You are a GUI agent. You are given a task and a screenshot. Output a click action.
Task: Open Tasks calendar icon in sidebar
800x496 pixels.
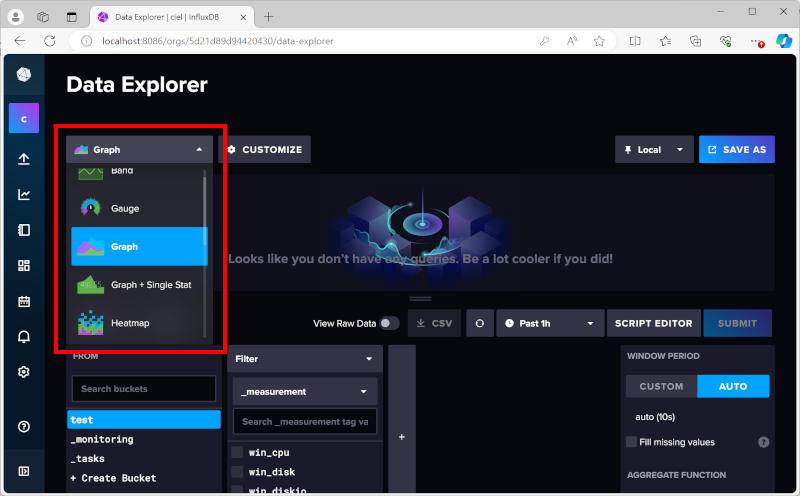pos(23,301)
